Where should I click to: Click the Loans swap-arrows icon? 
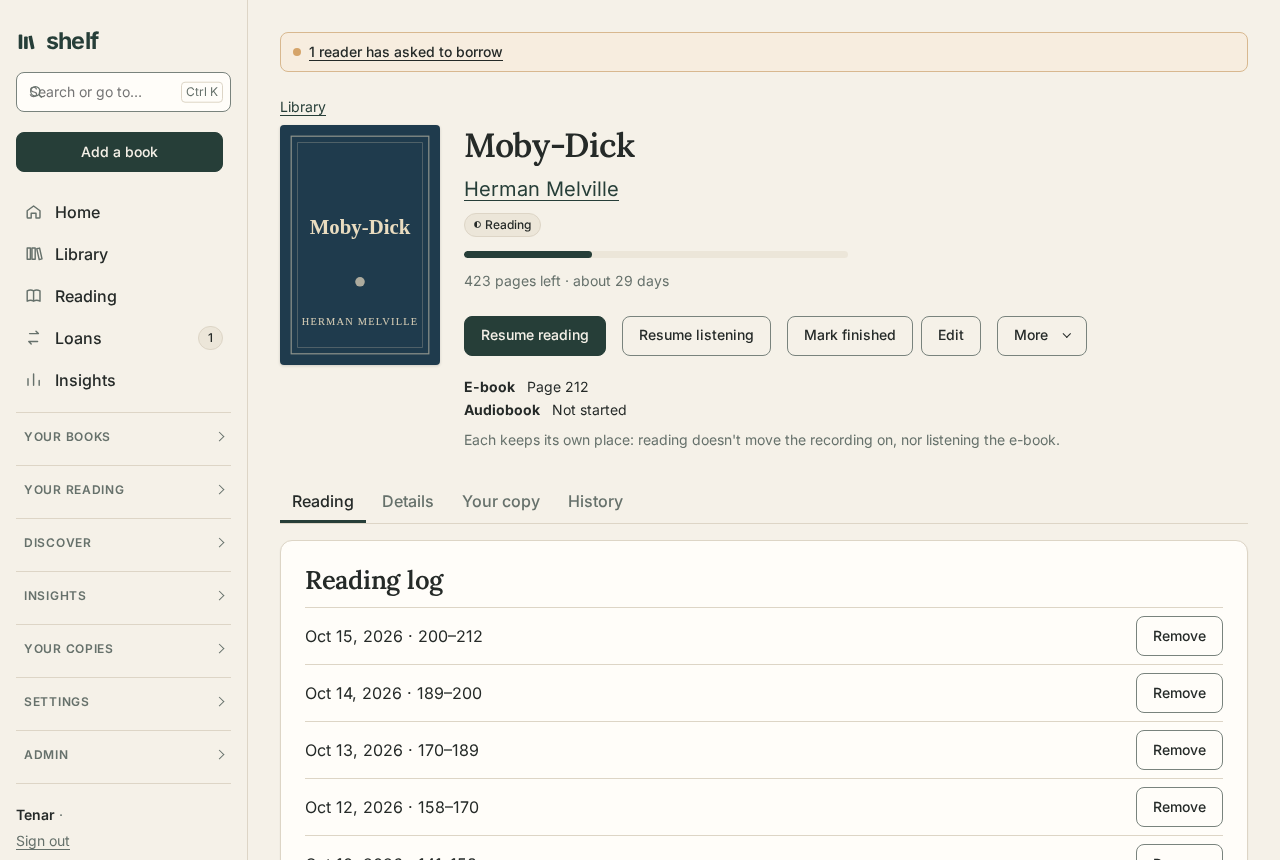[34, 338]
